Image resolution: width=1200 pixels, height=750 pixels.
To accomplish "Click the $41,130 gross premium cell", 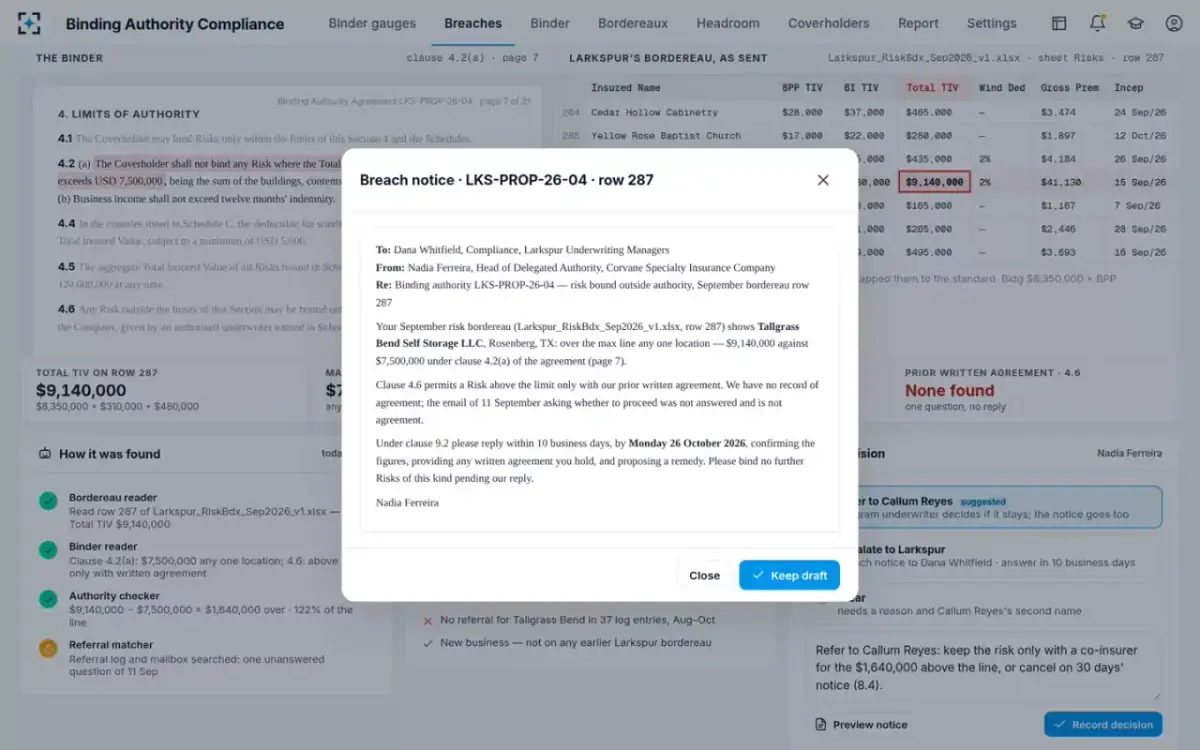I will 1061,182.
